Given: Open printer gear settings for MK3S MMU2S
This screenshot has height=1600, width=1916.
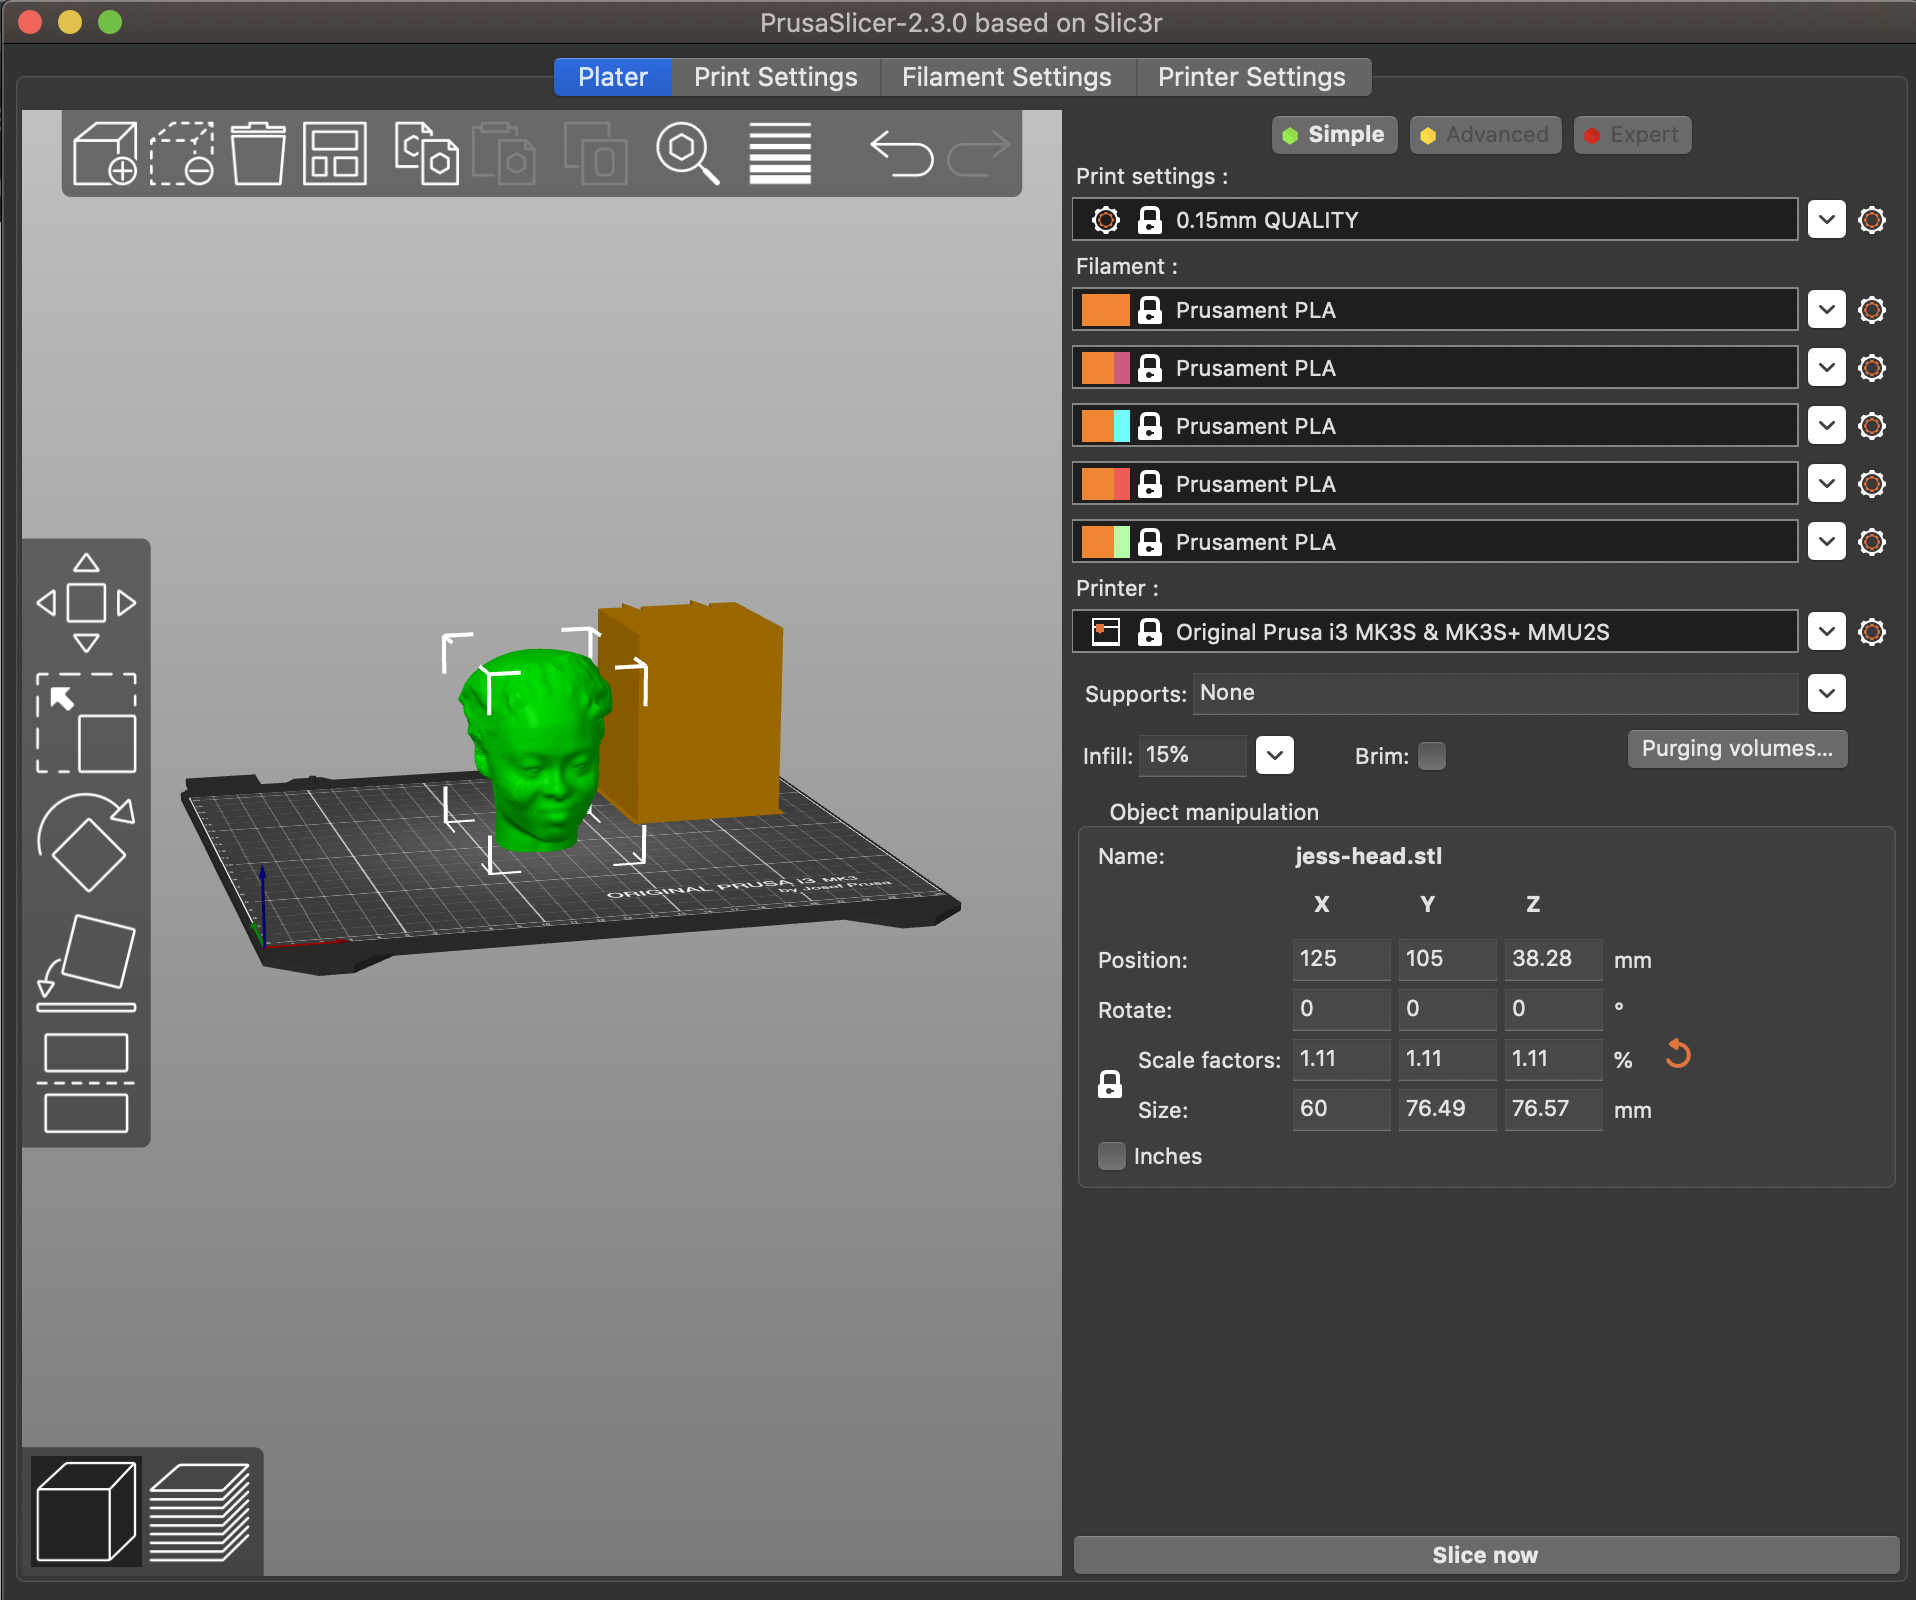Looking at the screenshot, I should point(1872,632).
